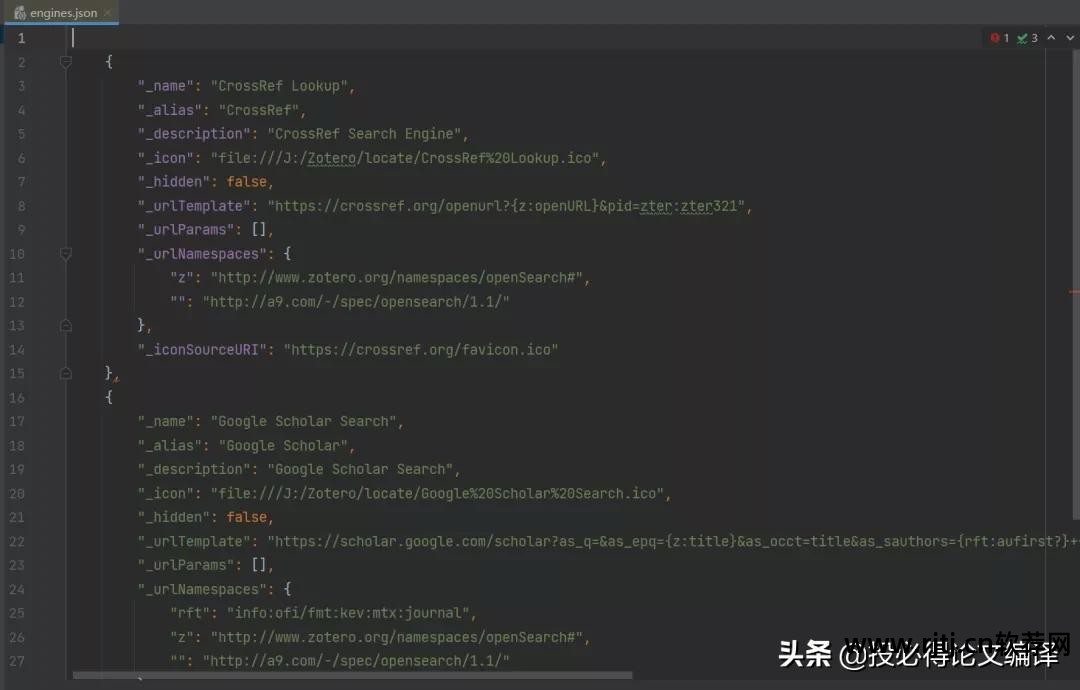Click the "CrossRef" alias value on line 4
1080x690 pixels.
(x=259, y=110)
